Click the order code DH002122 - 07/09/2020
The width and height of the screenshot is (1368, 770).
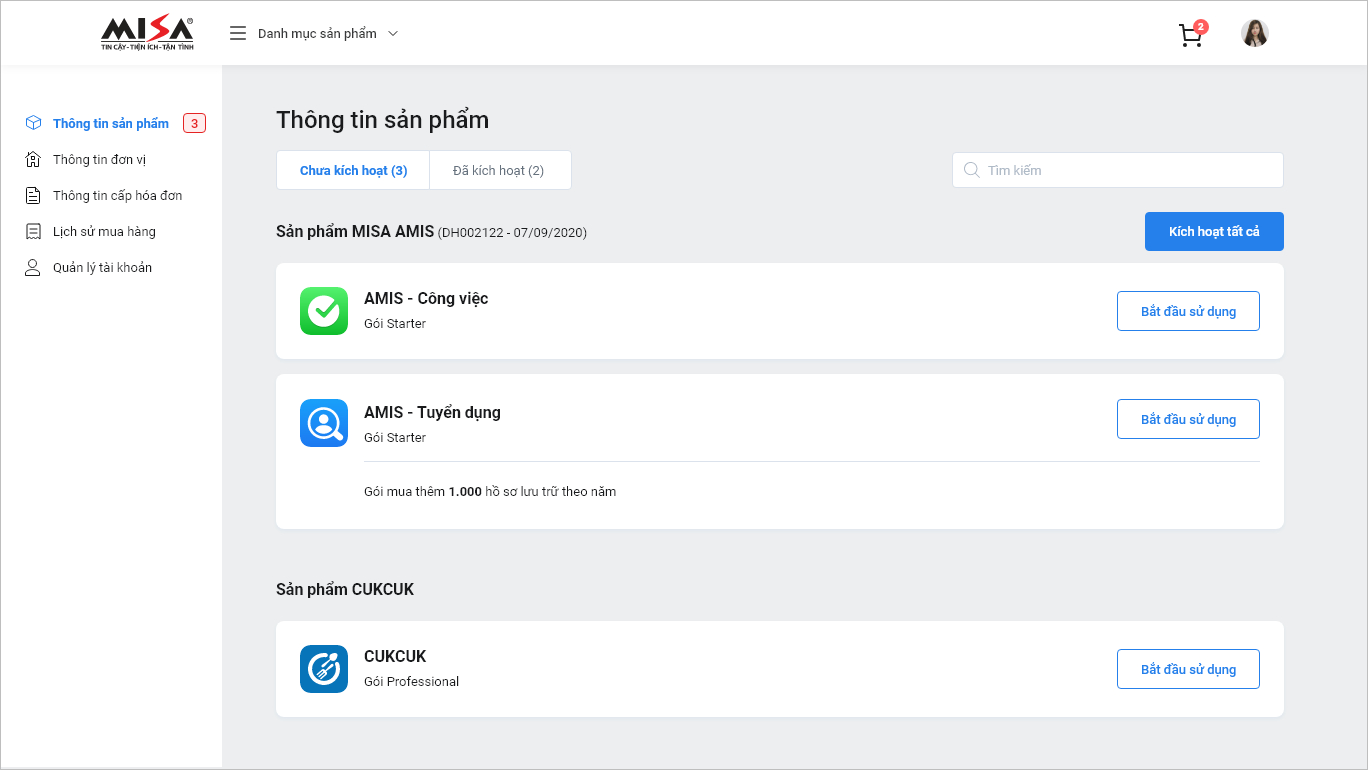pyautogui.click(x=512, y=232)
